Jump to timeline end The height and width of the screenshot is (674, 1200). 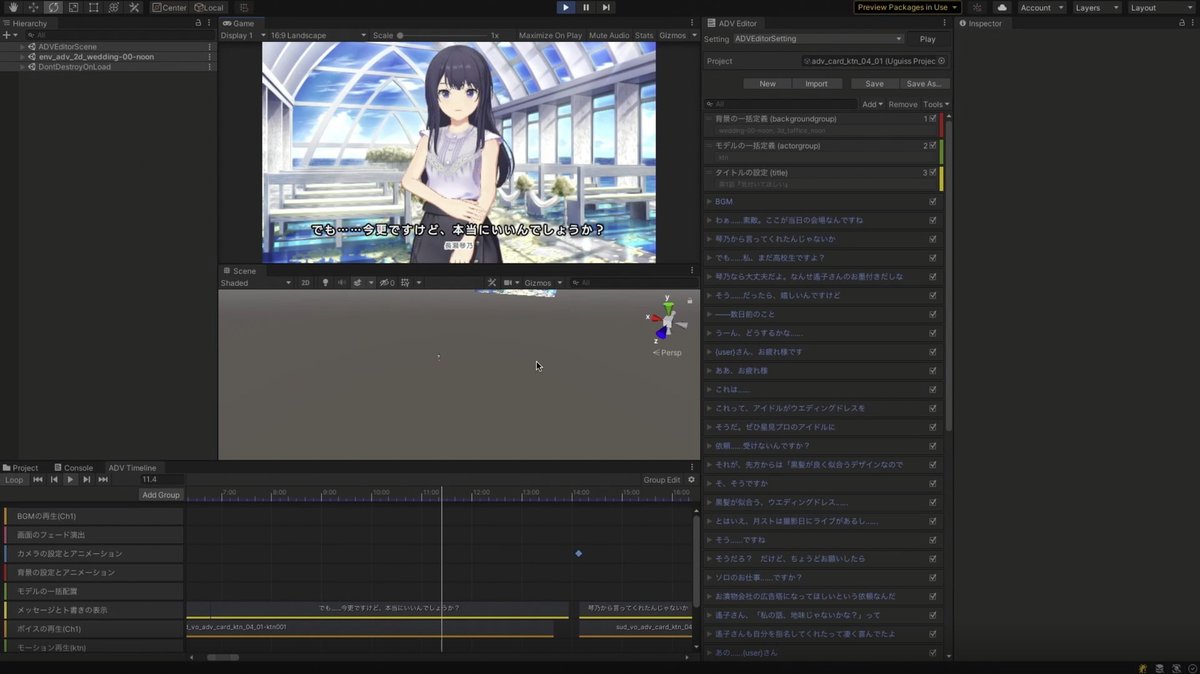tap(103, 480)
